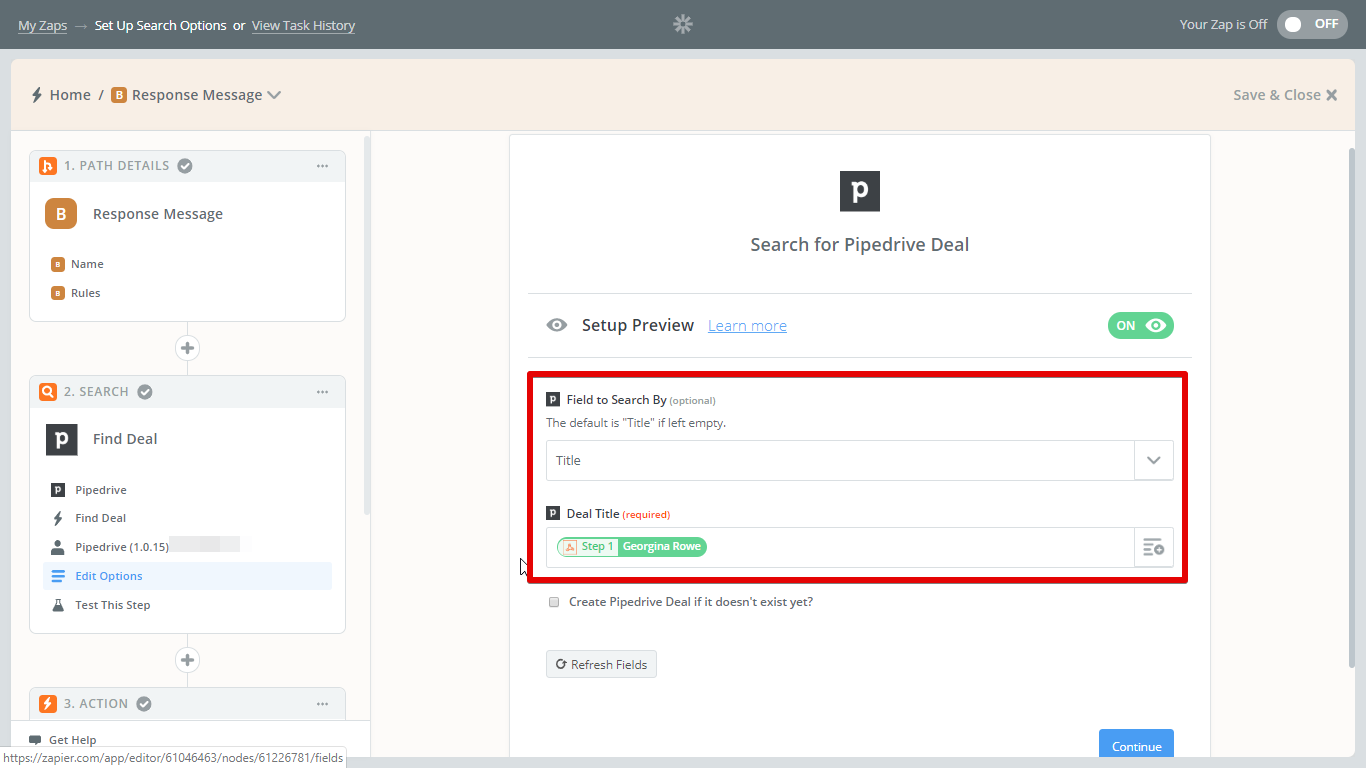Click the main page scrollbar
1366x768 pixels.
click(1353, 408)
